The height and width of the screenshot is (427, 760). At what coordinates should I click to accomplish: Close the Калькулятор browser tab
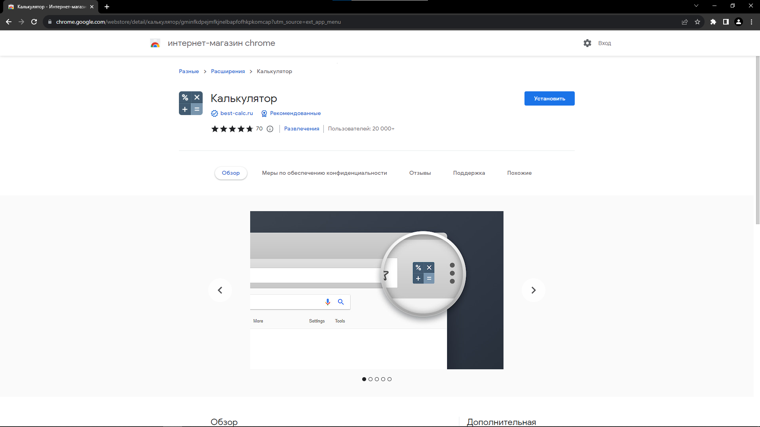(x=92, y=7)
